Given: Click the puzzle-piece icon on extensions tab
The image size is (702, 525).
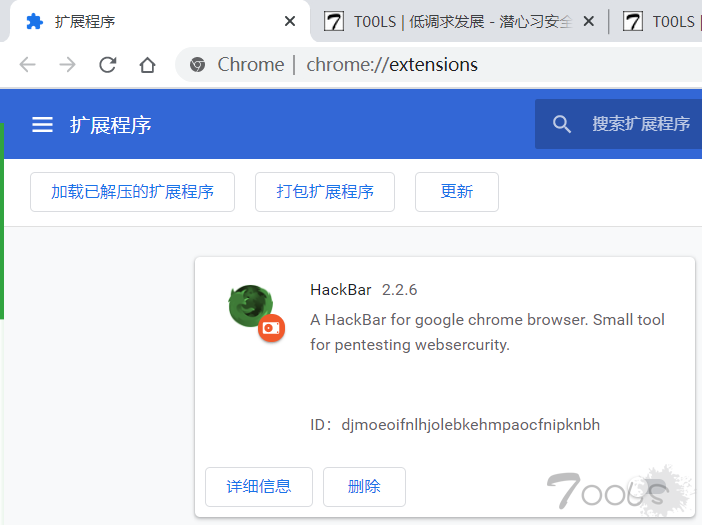Looking at the screenshot, I should (x=34, y=21).
